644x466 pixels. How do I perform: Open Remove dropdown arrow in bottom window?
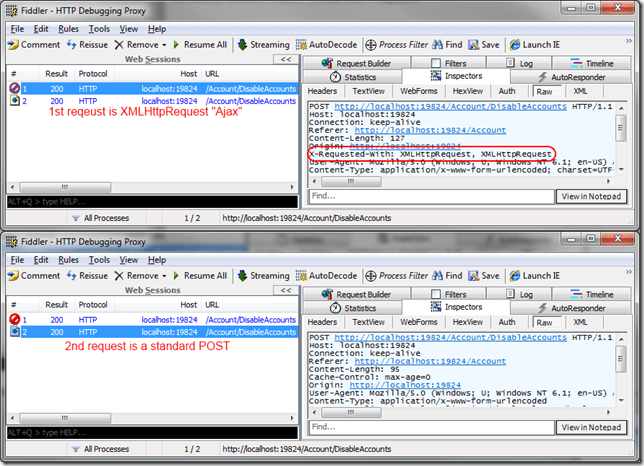pos(164,276)
